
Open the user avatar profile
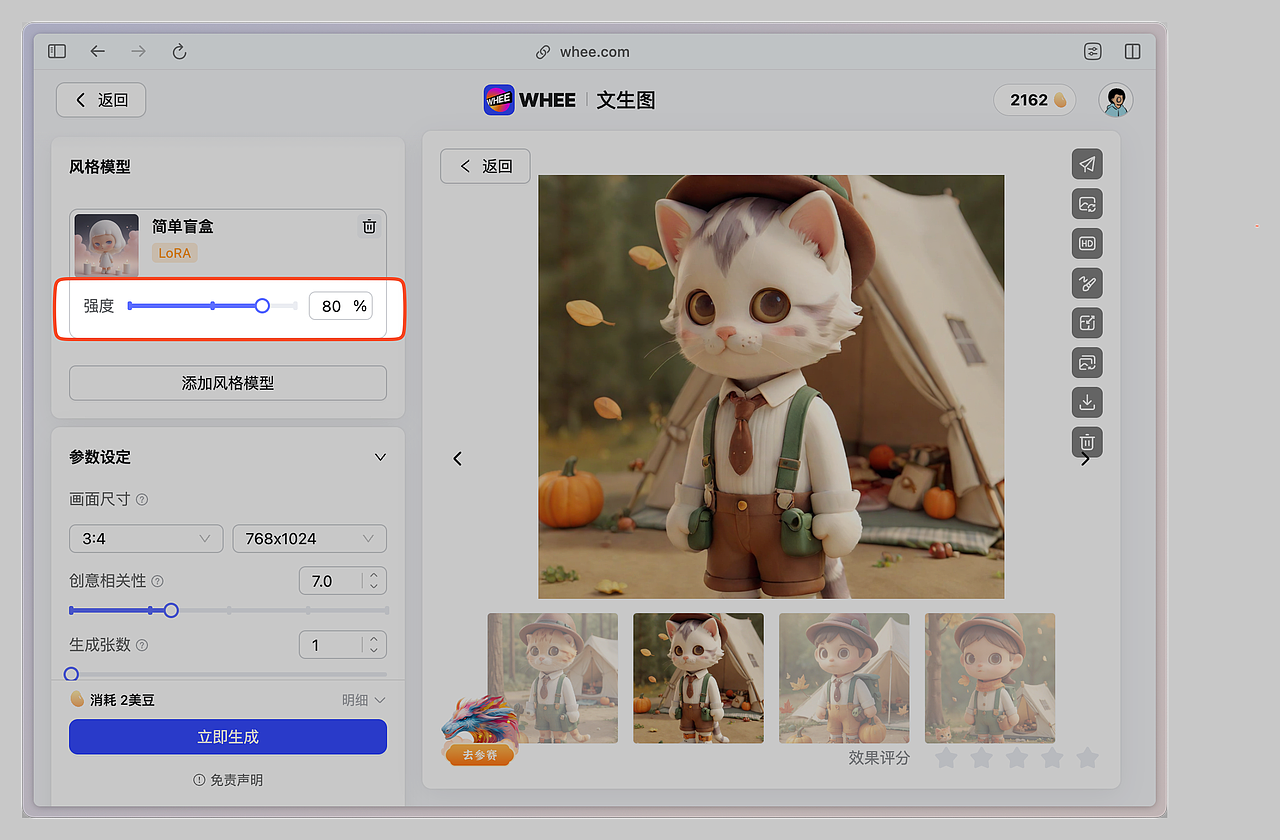1116,100
